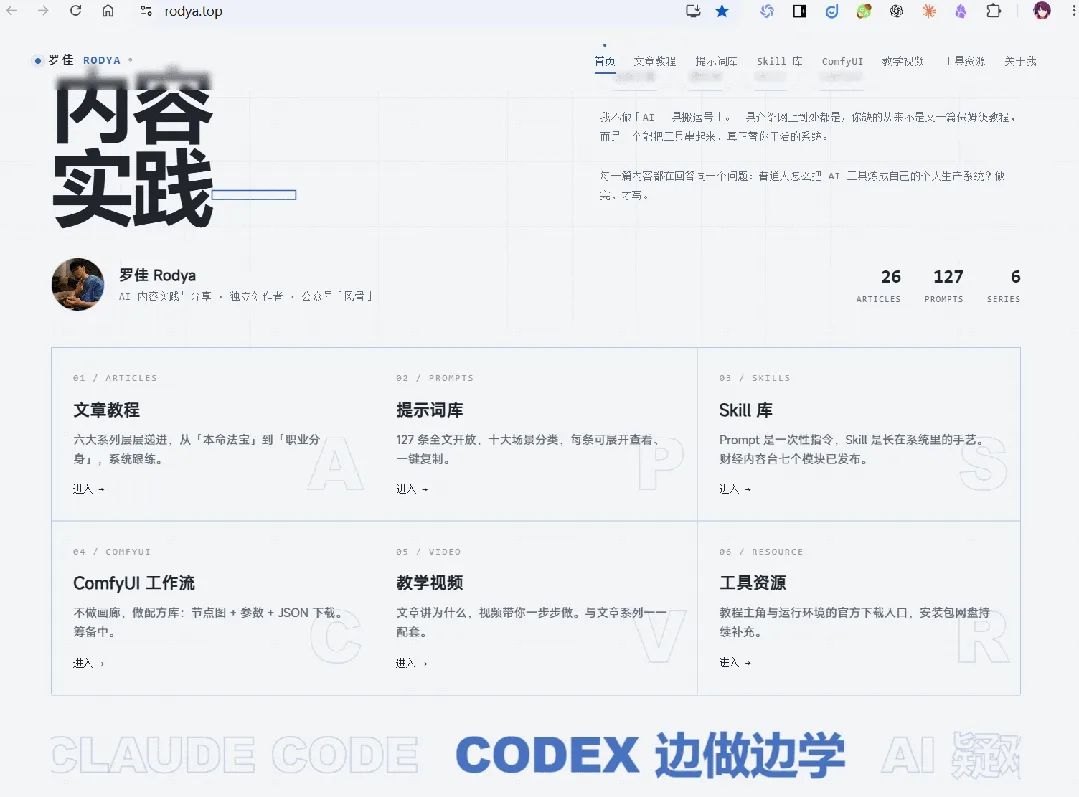Click the 05 / VIDEO label
Screen dimensions: 1079x797
pos(428,552)
